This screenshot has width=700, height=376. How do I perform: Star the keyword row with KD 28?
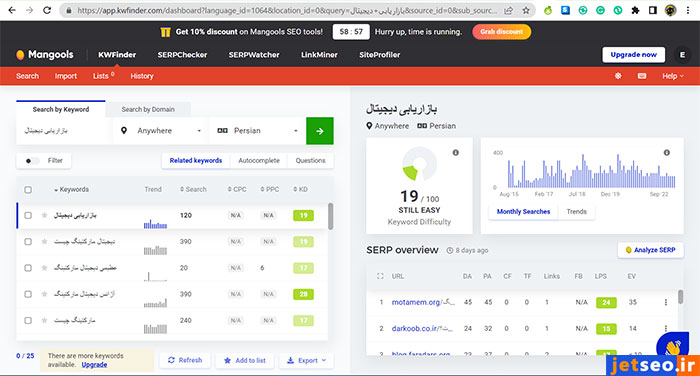[44, 294]
